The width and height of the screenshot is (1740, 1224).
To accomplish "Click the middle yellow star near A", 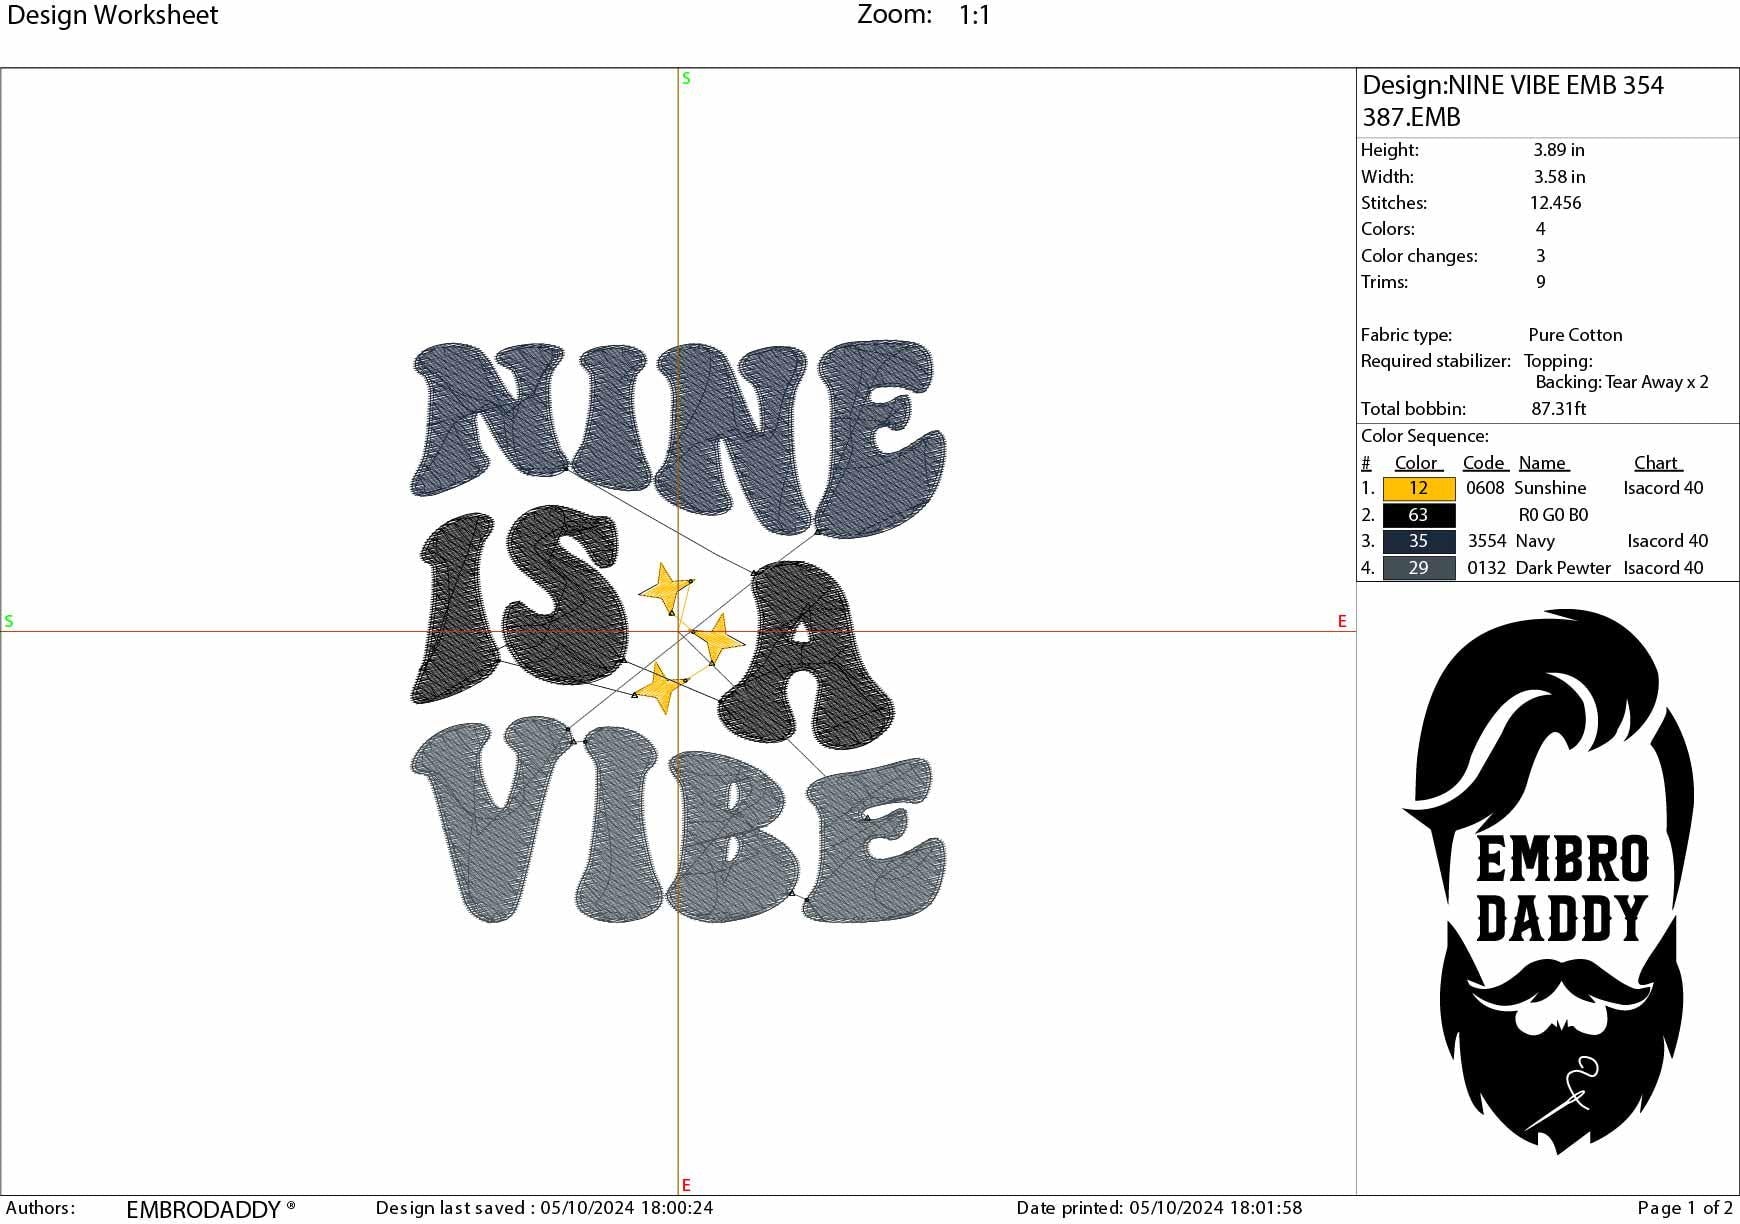I will (x=718, y=639).
